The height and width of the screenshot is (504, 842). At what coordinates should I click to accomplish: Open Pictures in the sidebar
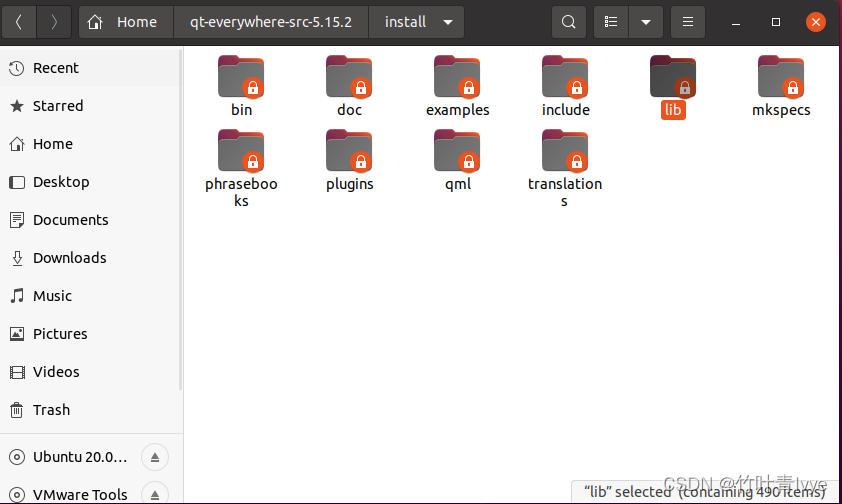tap(91, 334)
